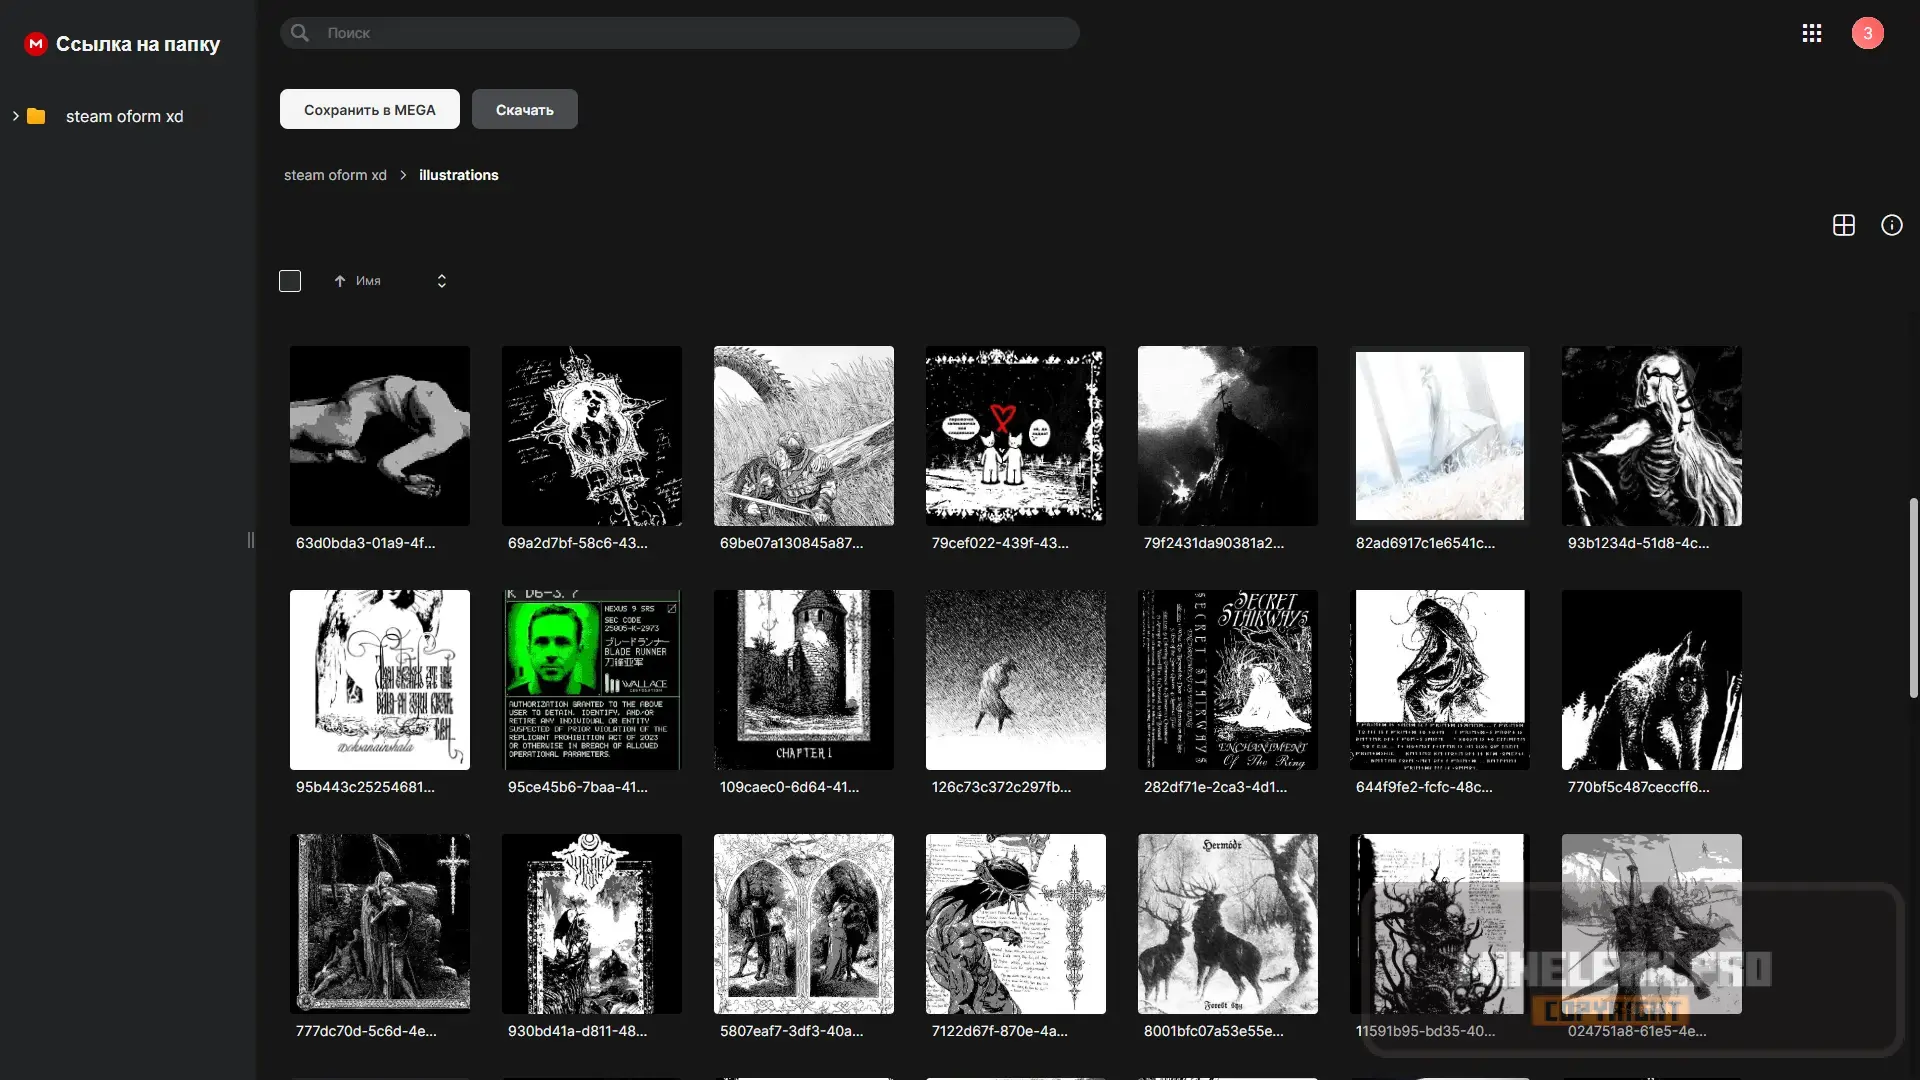This screenshot has height=1080, width=1920.
Task: Click file name 8001bfc07a53e55e...
Action: coord(1214,1031)
